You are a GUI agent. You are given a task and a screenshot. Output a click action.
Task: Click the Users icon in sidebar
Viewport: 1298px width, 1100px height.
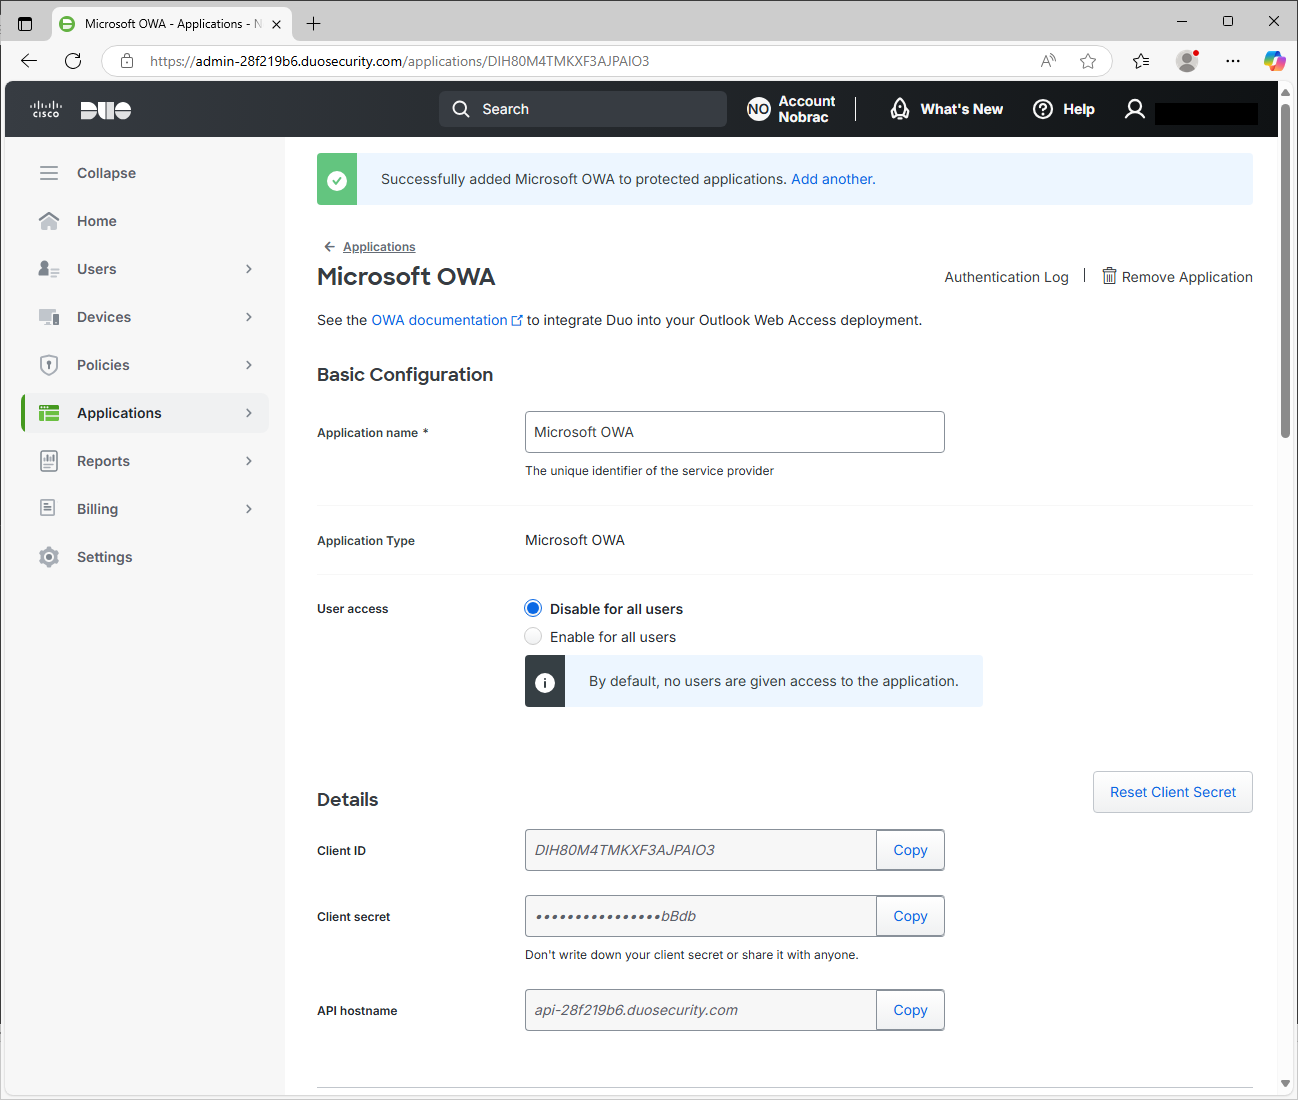pos(49,269)
